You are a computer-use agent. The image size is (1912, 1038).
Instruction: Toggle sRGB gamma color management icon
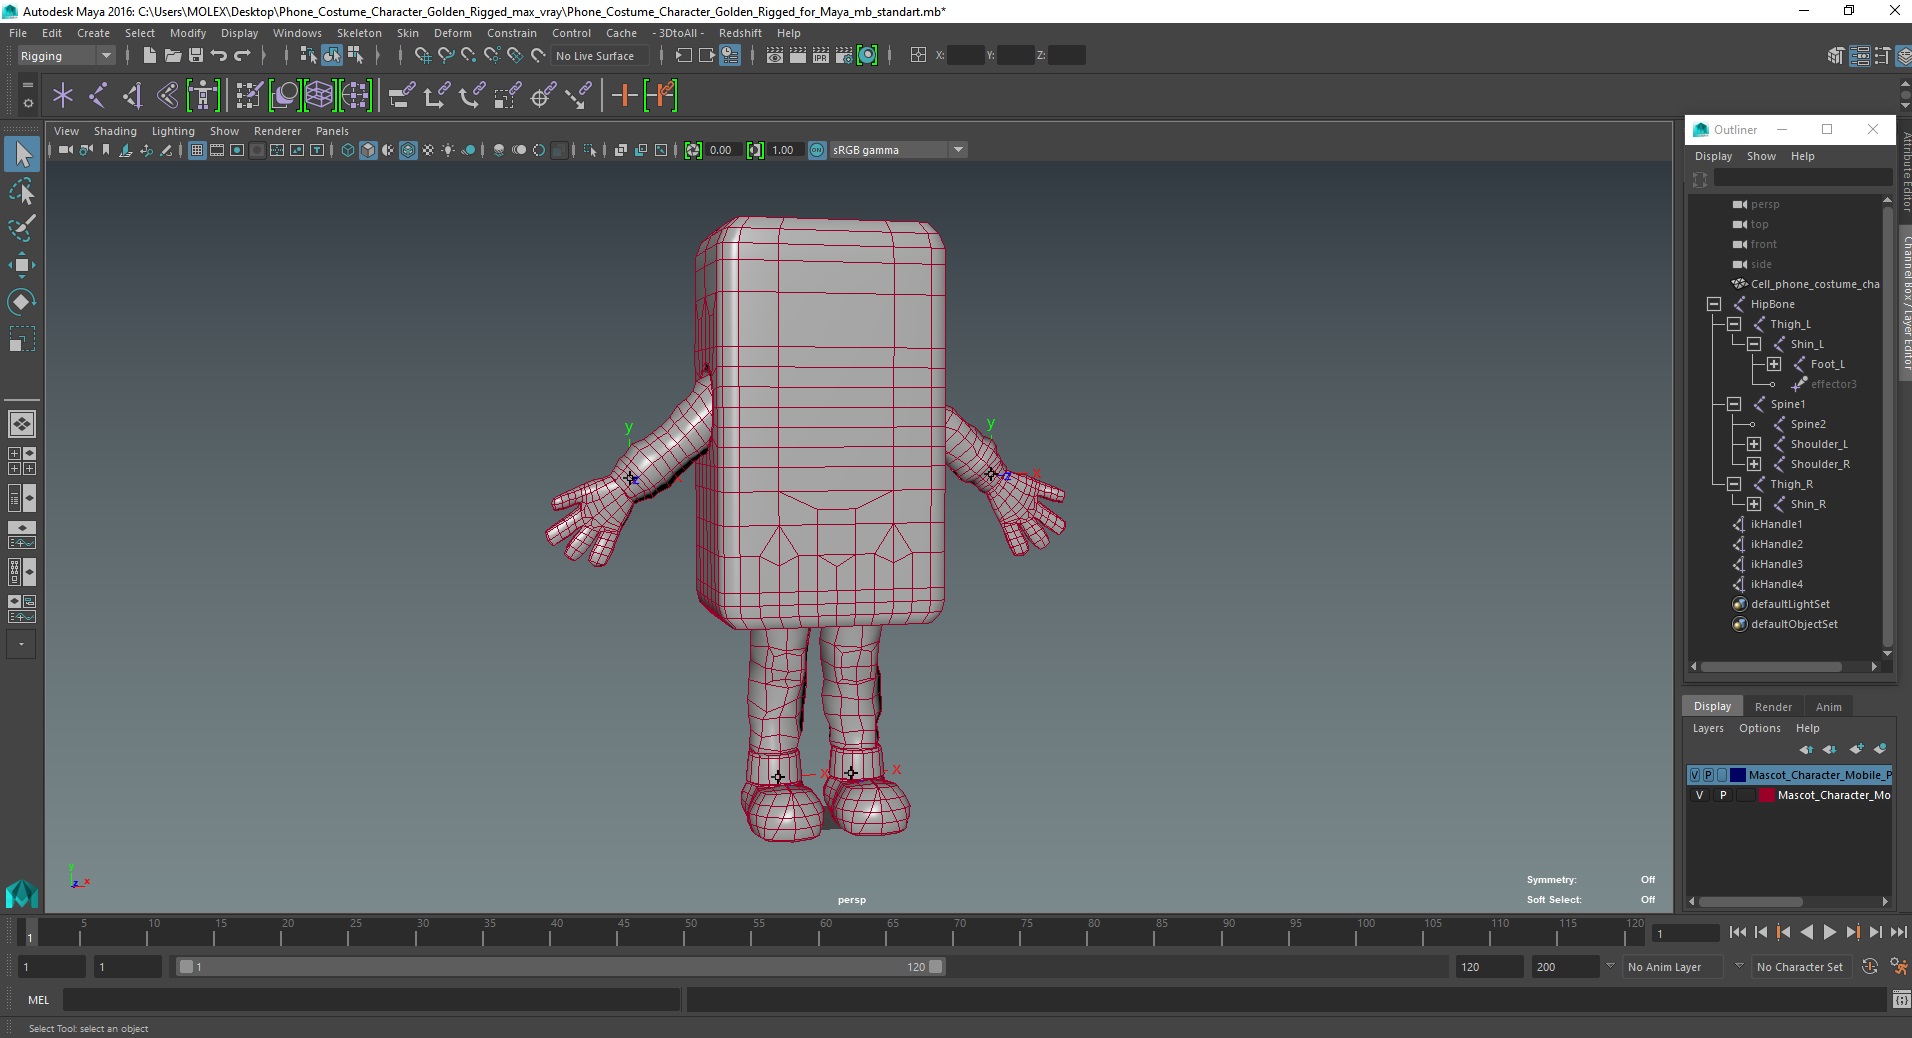click(817, 150)
